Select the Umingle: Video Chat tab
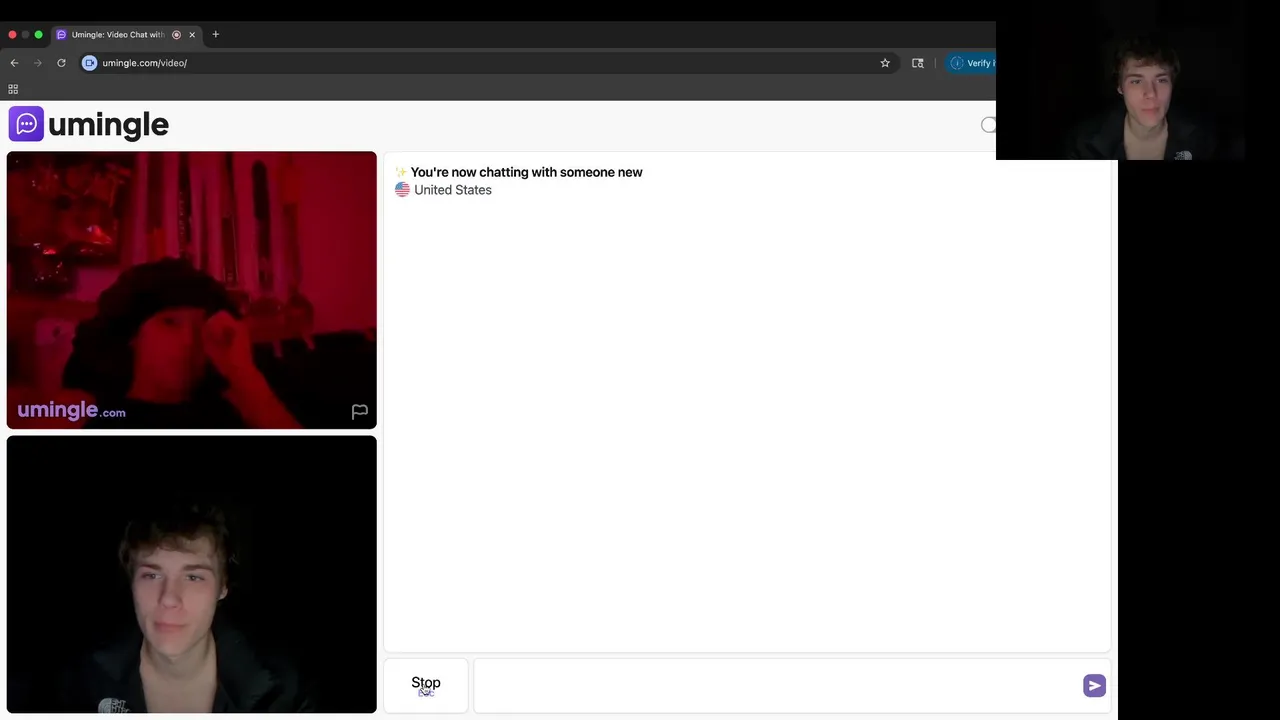 click(x=126, y=35)
